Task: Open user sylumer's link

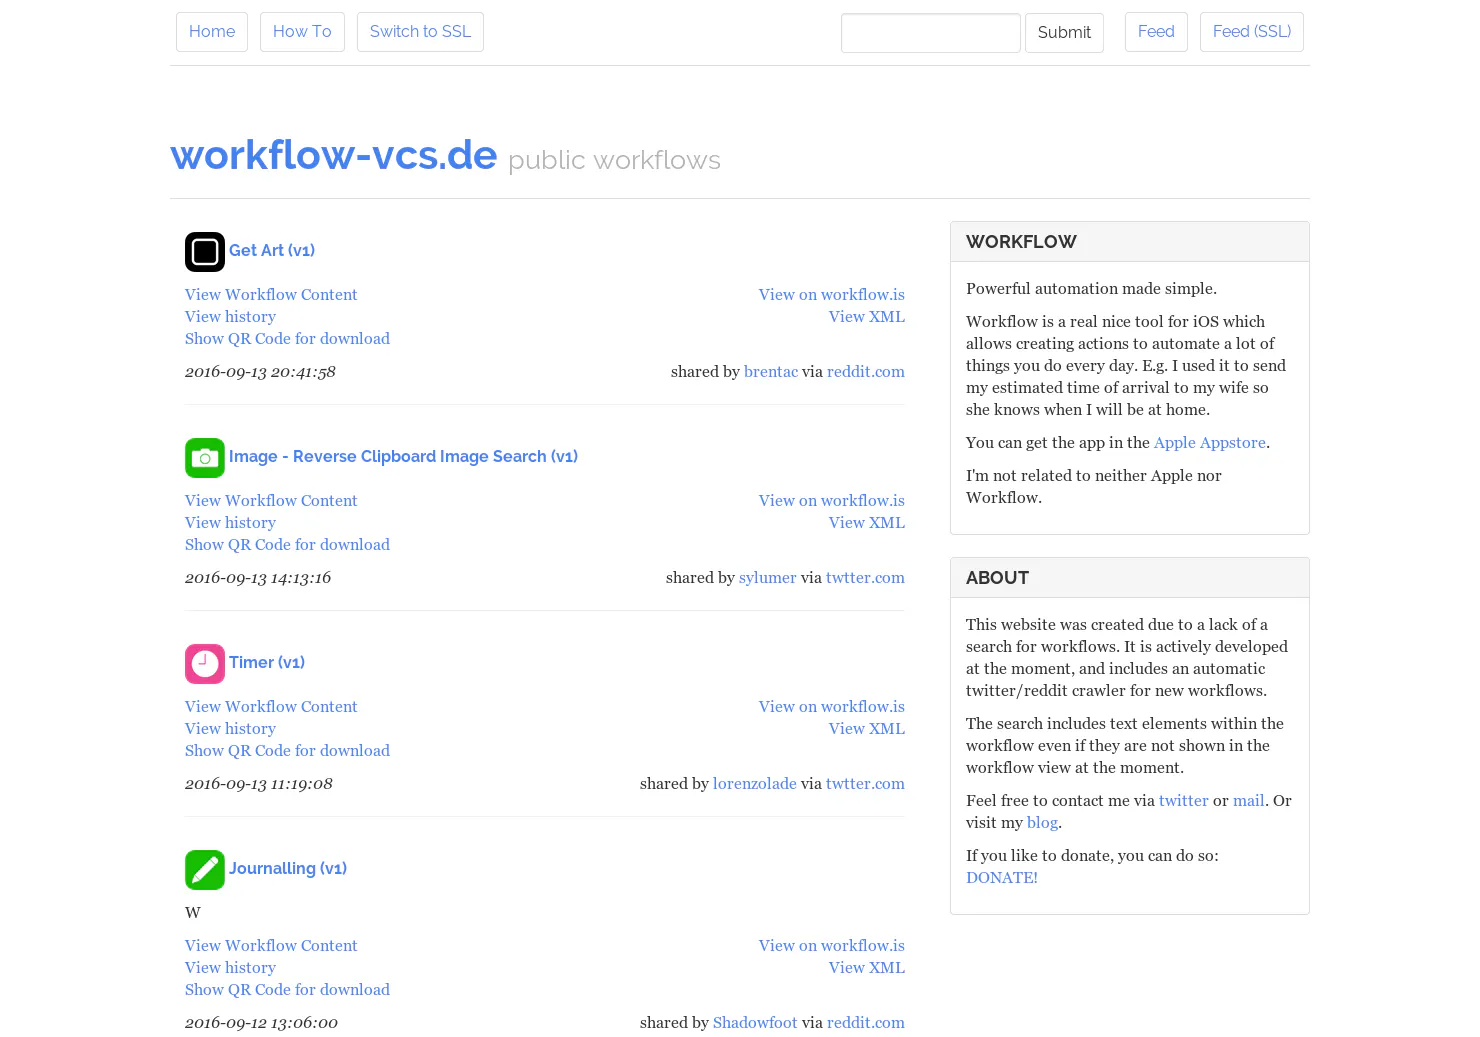Action: [768, 577]
